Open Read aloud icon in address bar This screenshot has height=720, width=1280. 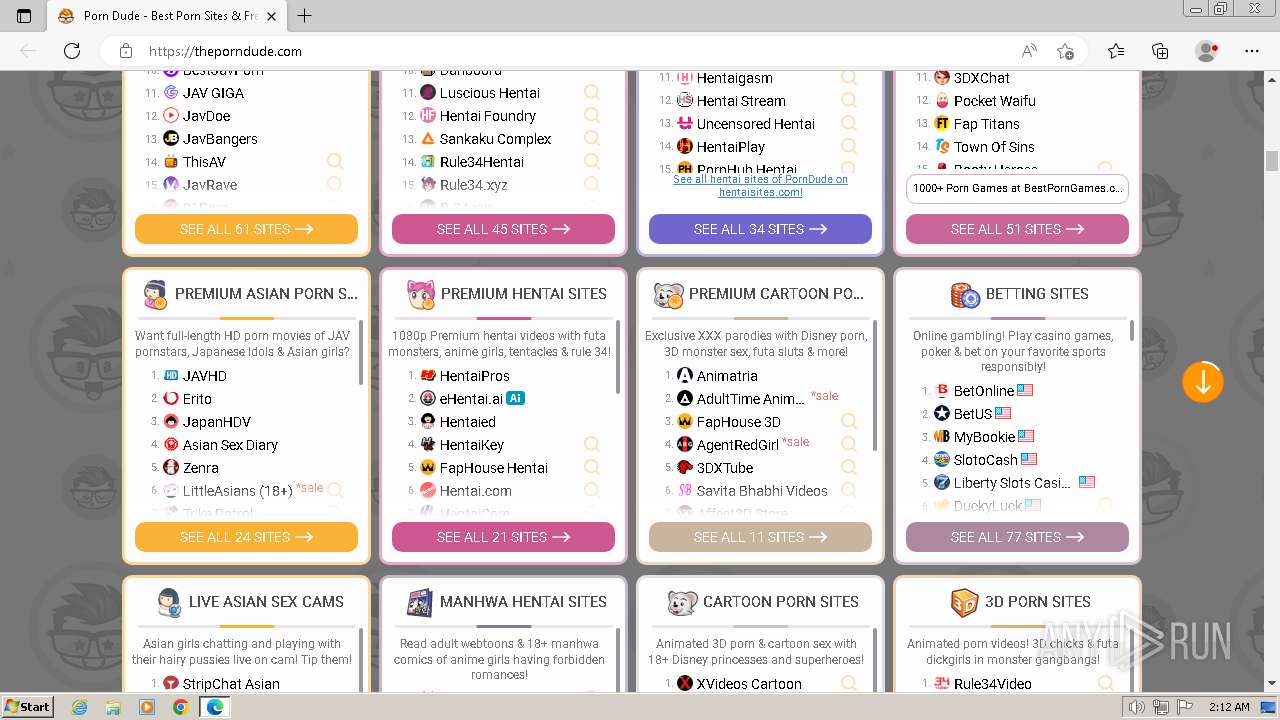click(x=1029, y=51)
